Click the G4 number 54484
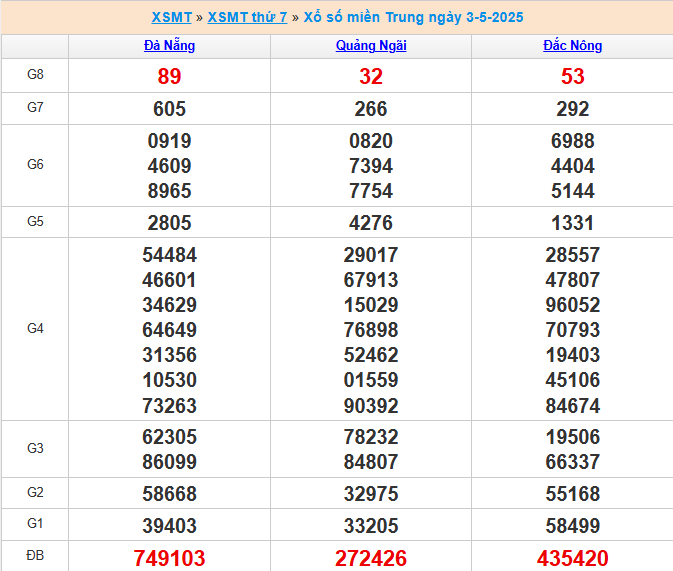 click(169, 255)
